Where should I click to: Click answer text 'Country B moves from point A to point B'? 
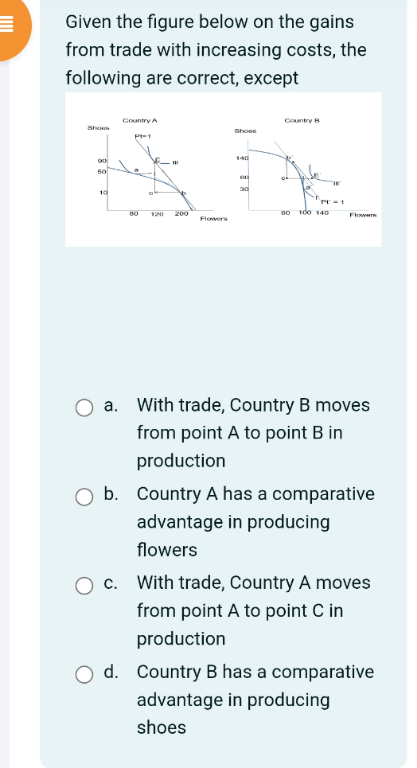point(253,433)
